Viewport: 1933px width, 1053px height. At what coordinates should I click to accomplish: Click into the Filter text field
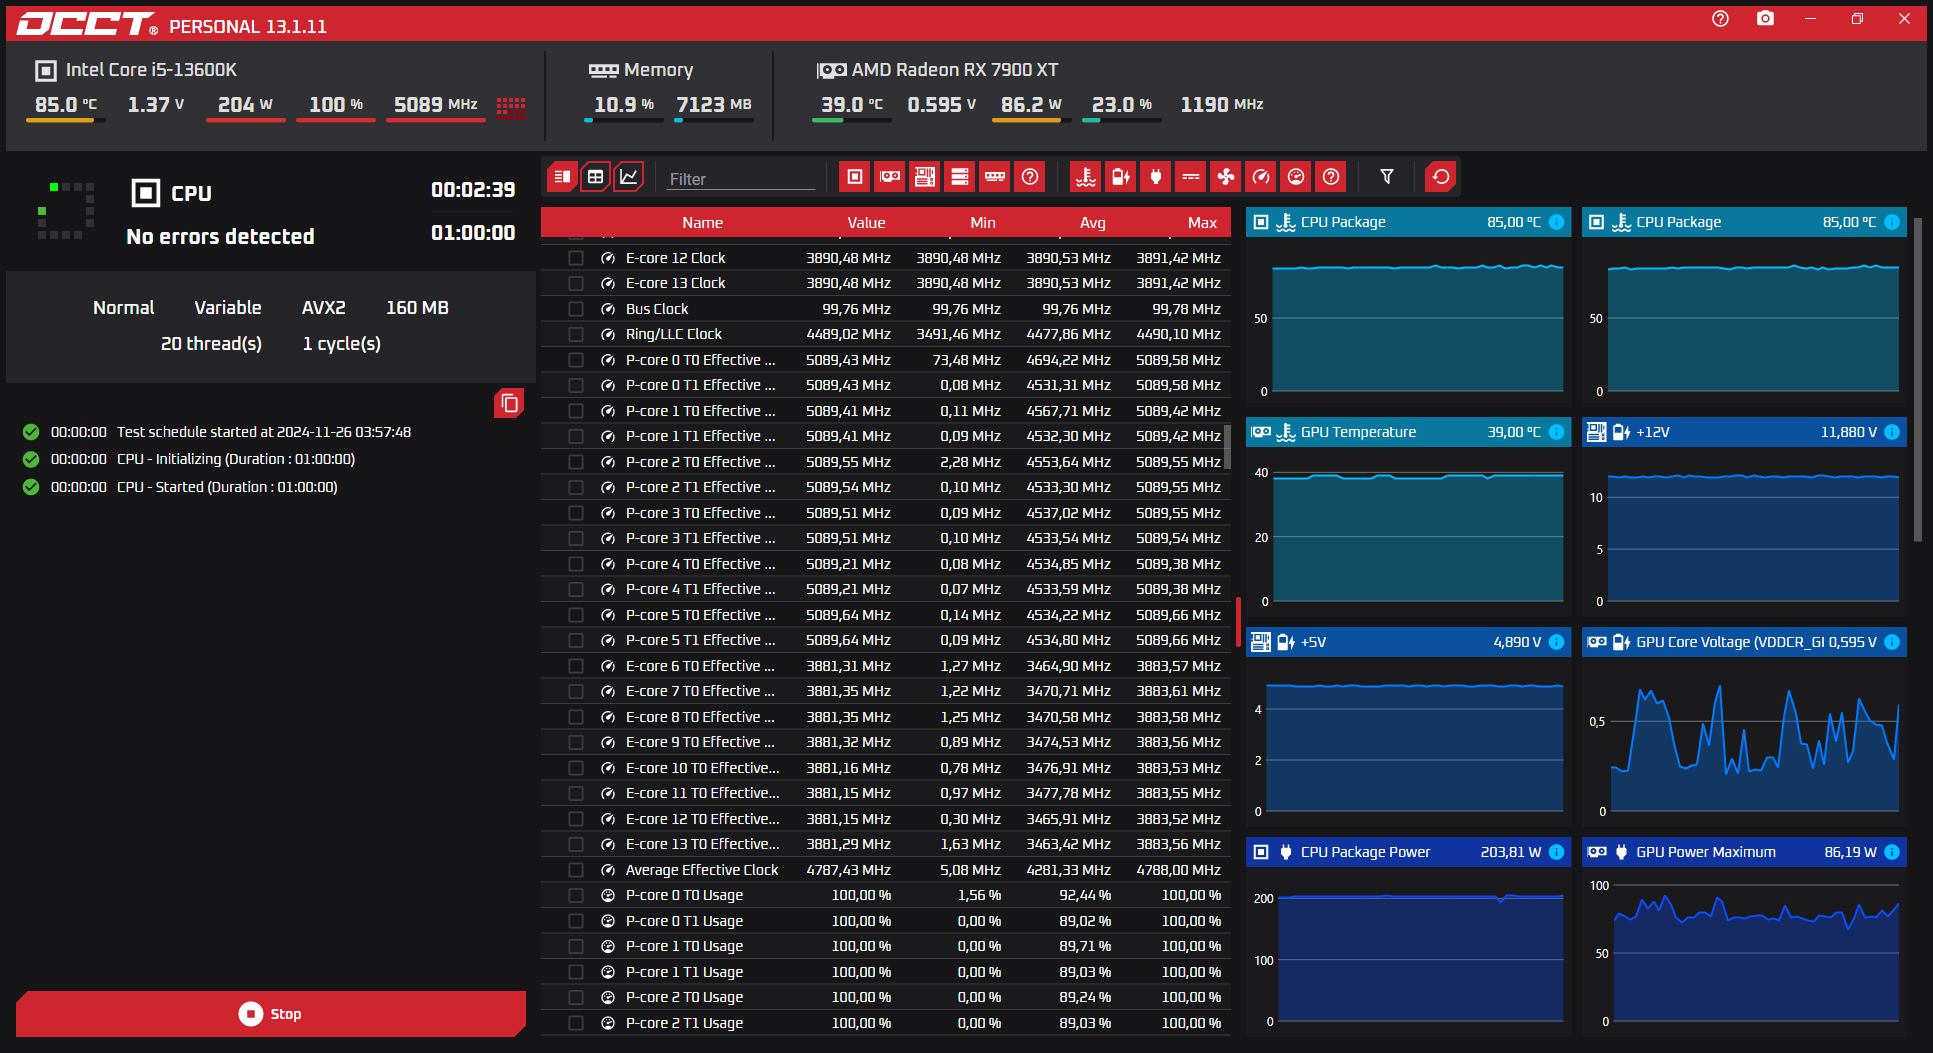741,179
